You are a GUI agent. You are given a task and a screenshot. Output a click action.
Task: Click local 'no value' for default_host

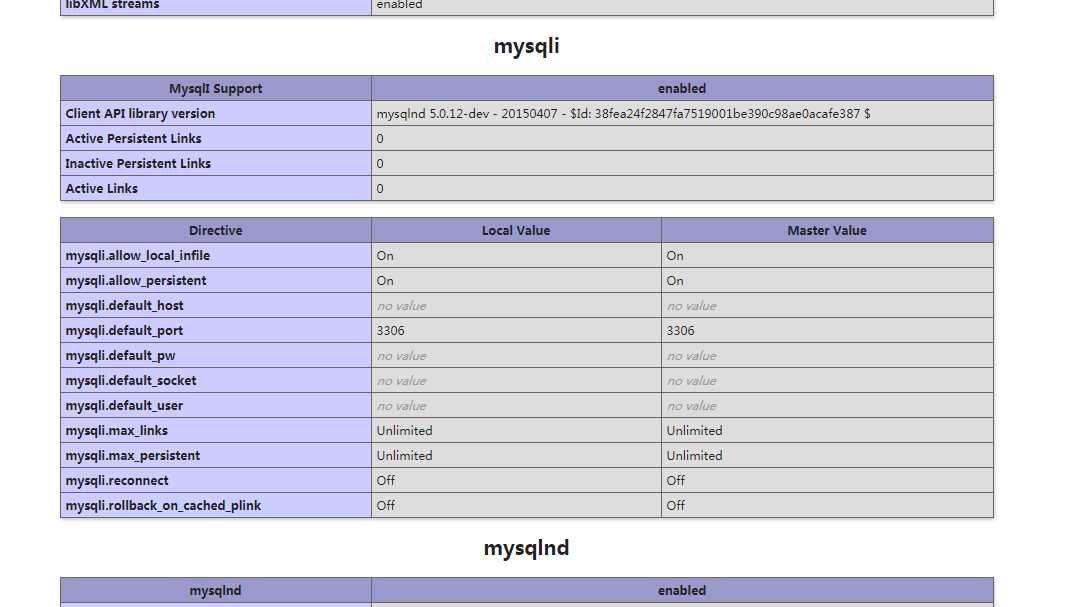(x=401, y=306)
